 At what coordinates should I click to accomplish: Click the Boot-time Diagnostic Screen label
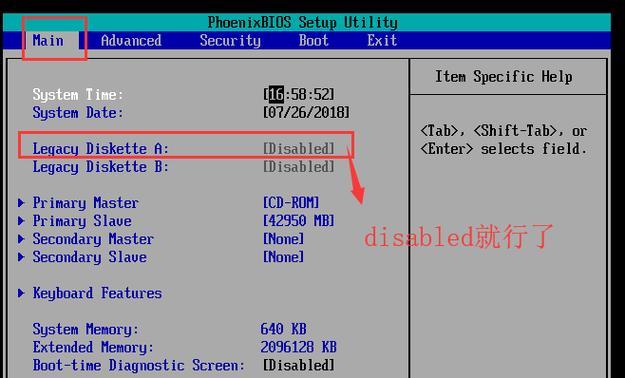tap(139, 365)
